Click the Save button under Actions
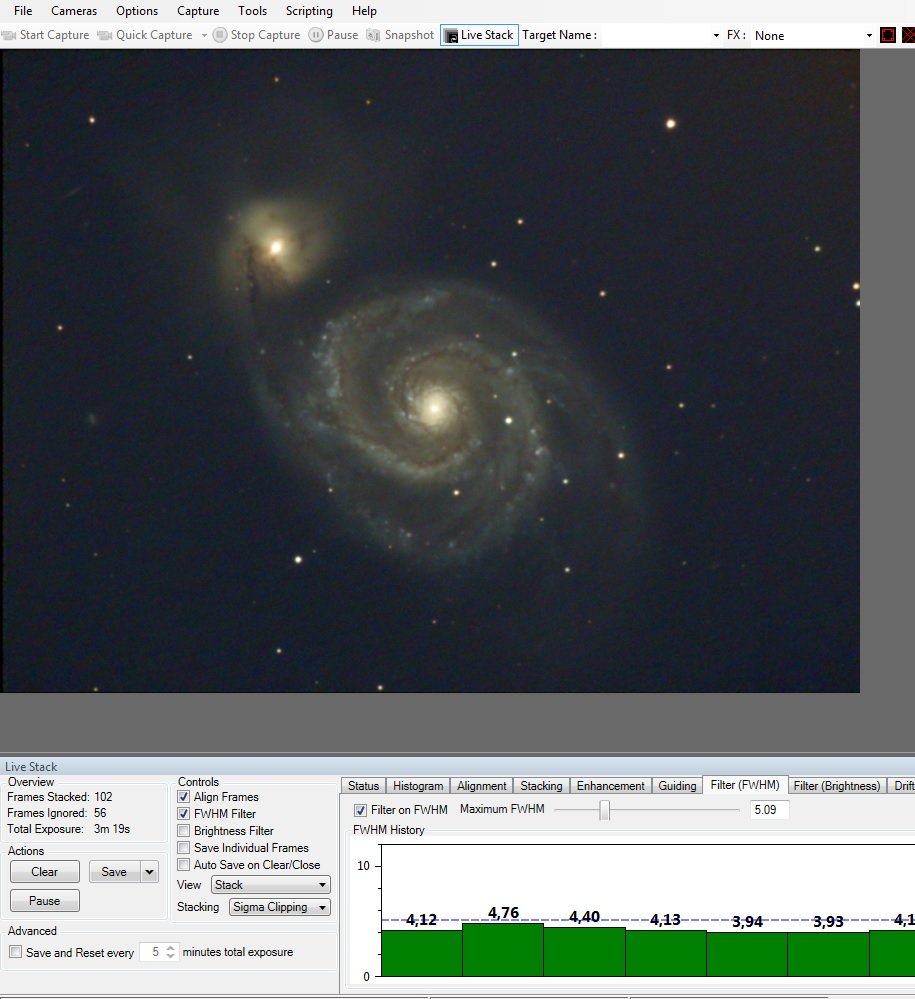 tap(114, 872)
